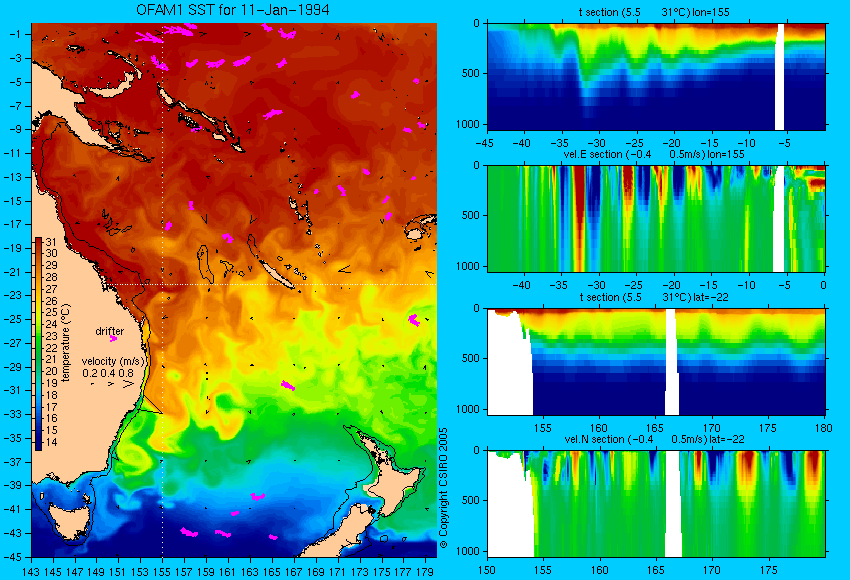
Task: Click the magenta drifter marker below the drifter label
Action: [x=113, y=339]
